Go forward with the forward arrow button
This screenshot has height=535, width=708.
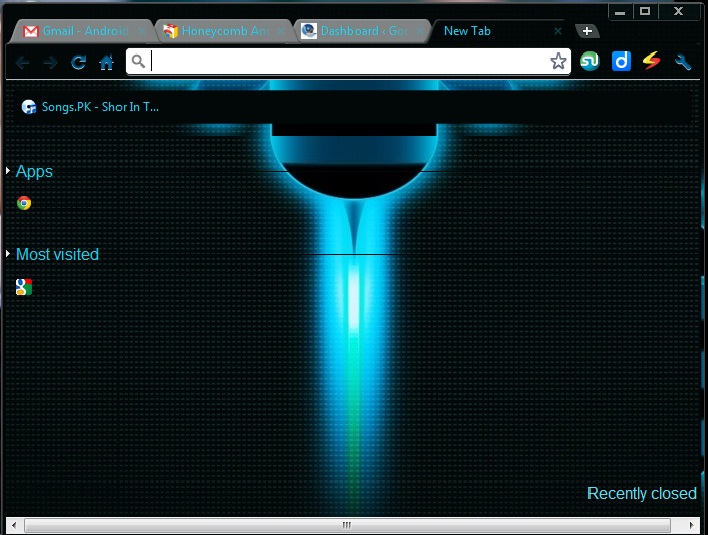[x=50, y=62]
